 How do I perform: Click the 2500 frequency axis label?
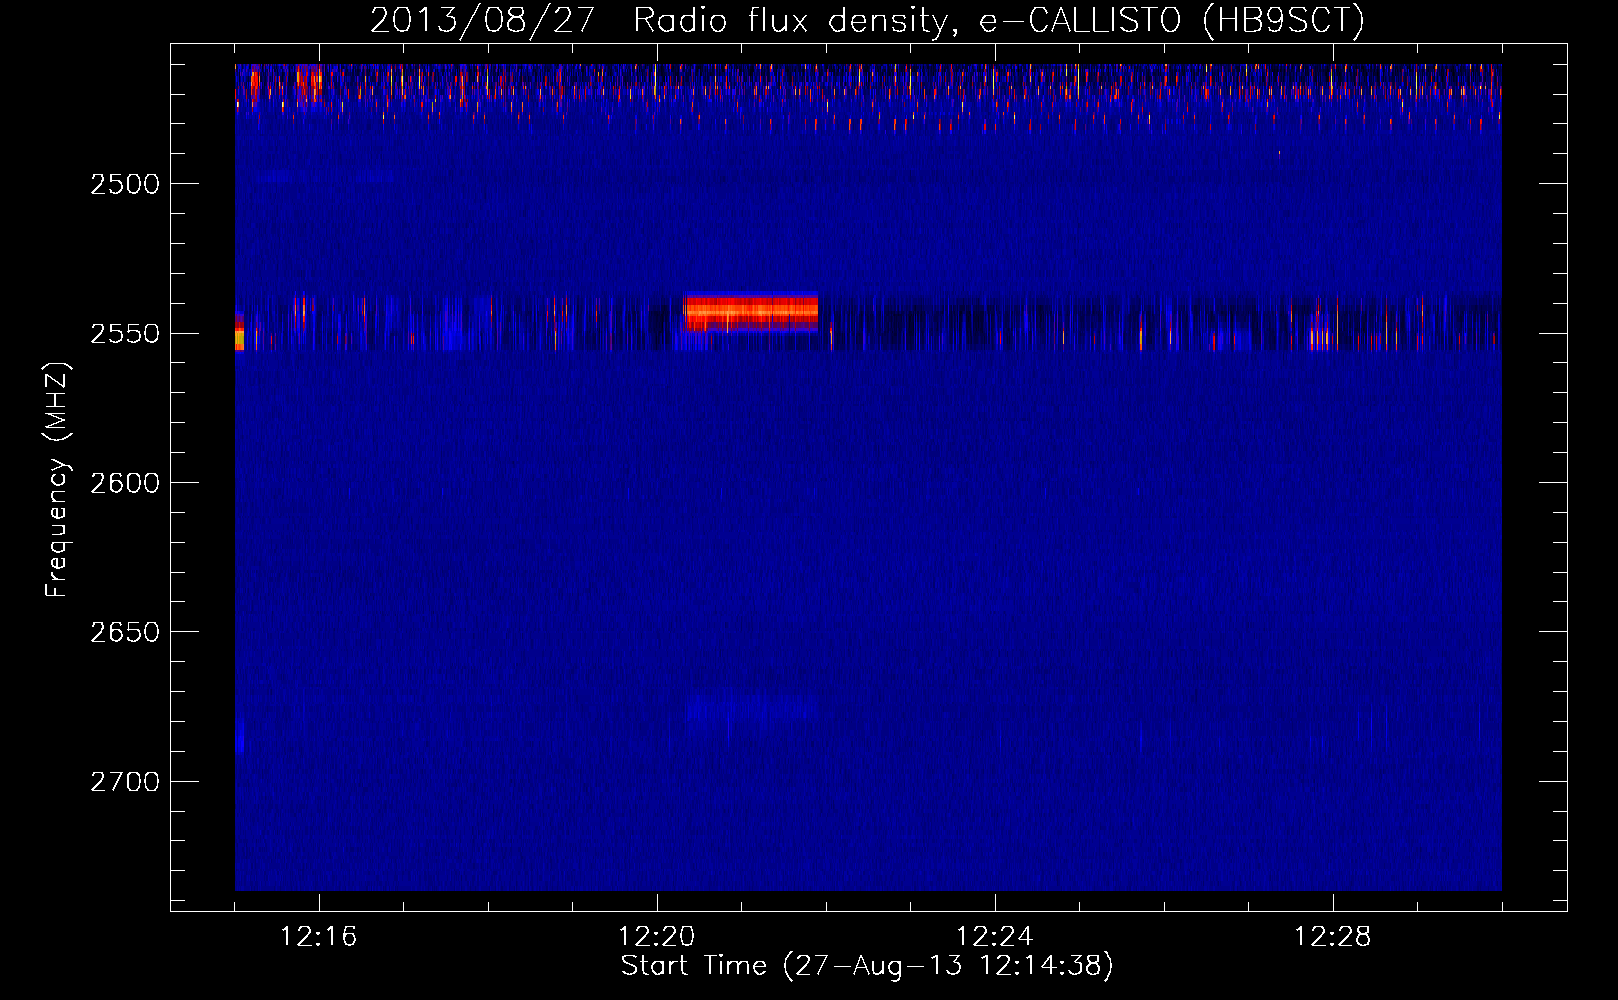[x=125, y=184]
